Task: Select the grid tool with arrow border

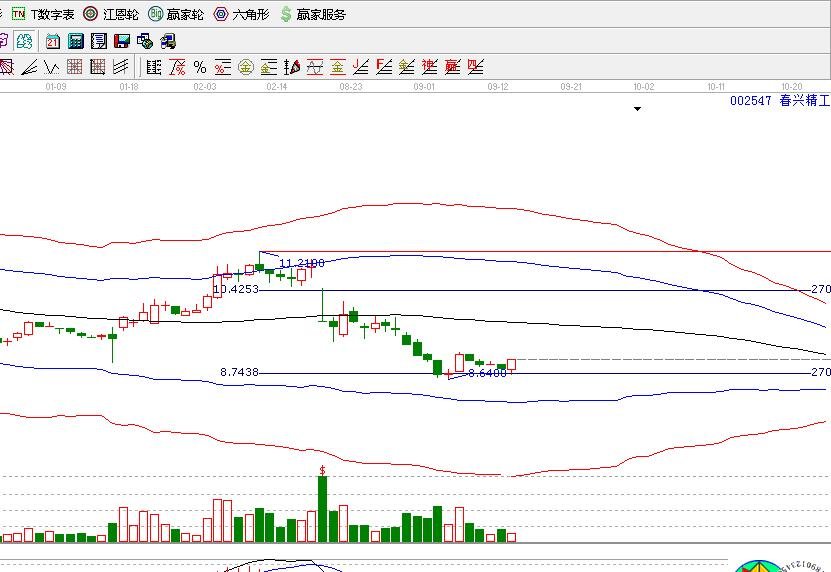Action: (x=98, y=67)
